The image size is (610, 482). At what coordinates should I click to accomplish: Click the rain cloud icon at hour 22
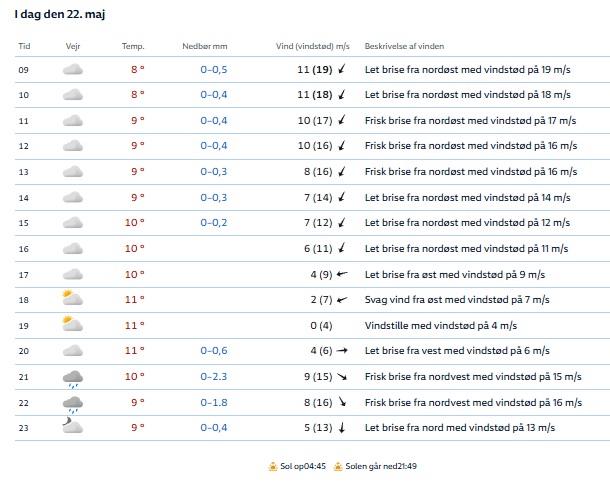point(72,403)
